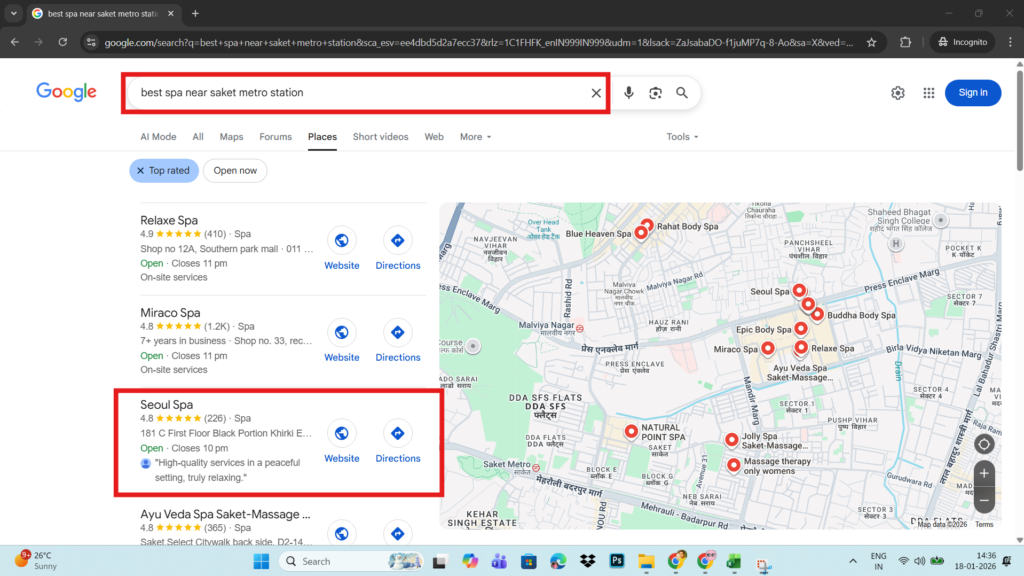Remove the Top rated filter
This screenshot has height=576, width=1024.
point(140,170)
